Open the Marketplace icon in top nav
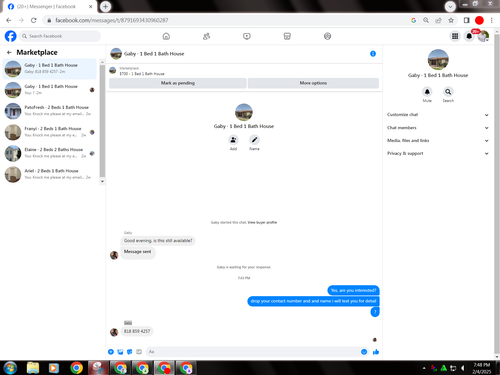The height and width of the screenshot is (375, 500). coord(287,36)
